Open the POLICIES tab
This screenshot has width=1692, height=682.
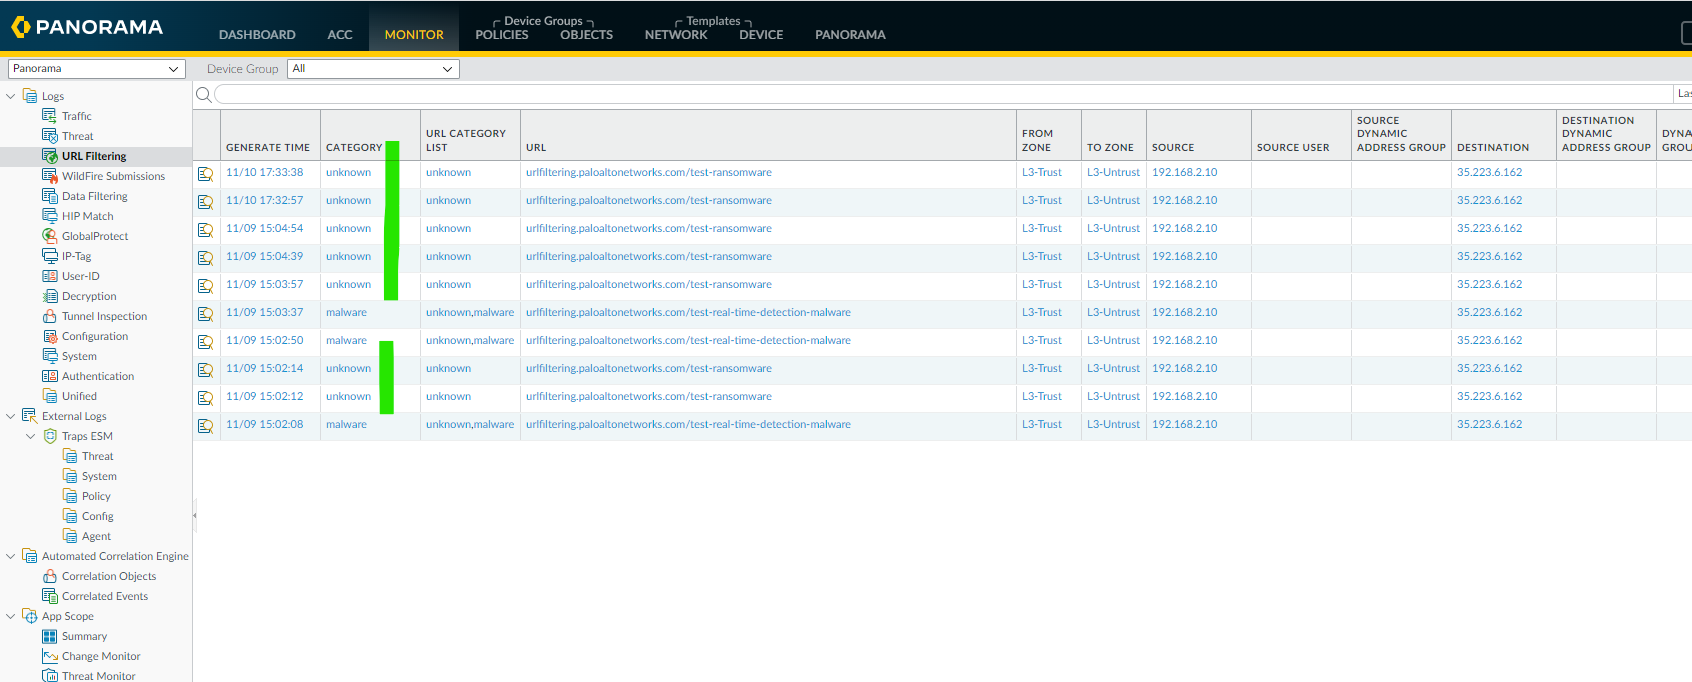501,35
